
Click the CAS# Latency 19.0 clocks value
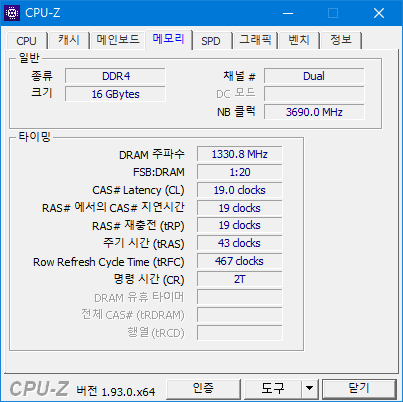coord(239,190)
